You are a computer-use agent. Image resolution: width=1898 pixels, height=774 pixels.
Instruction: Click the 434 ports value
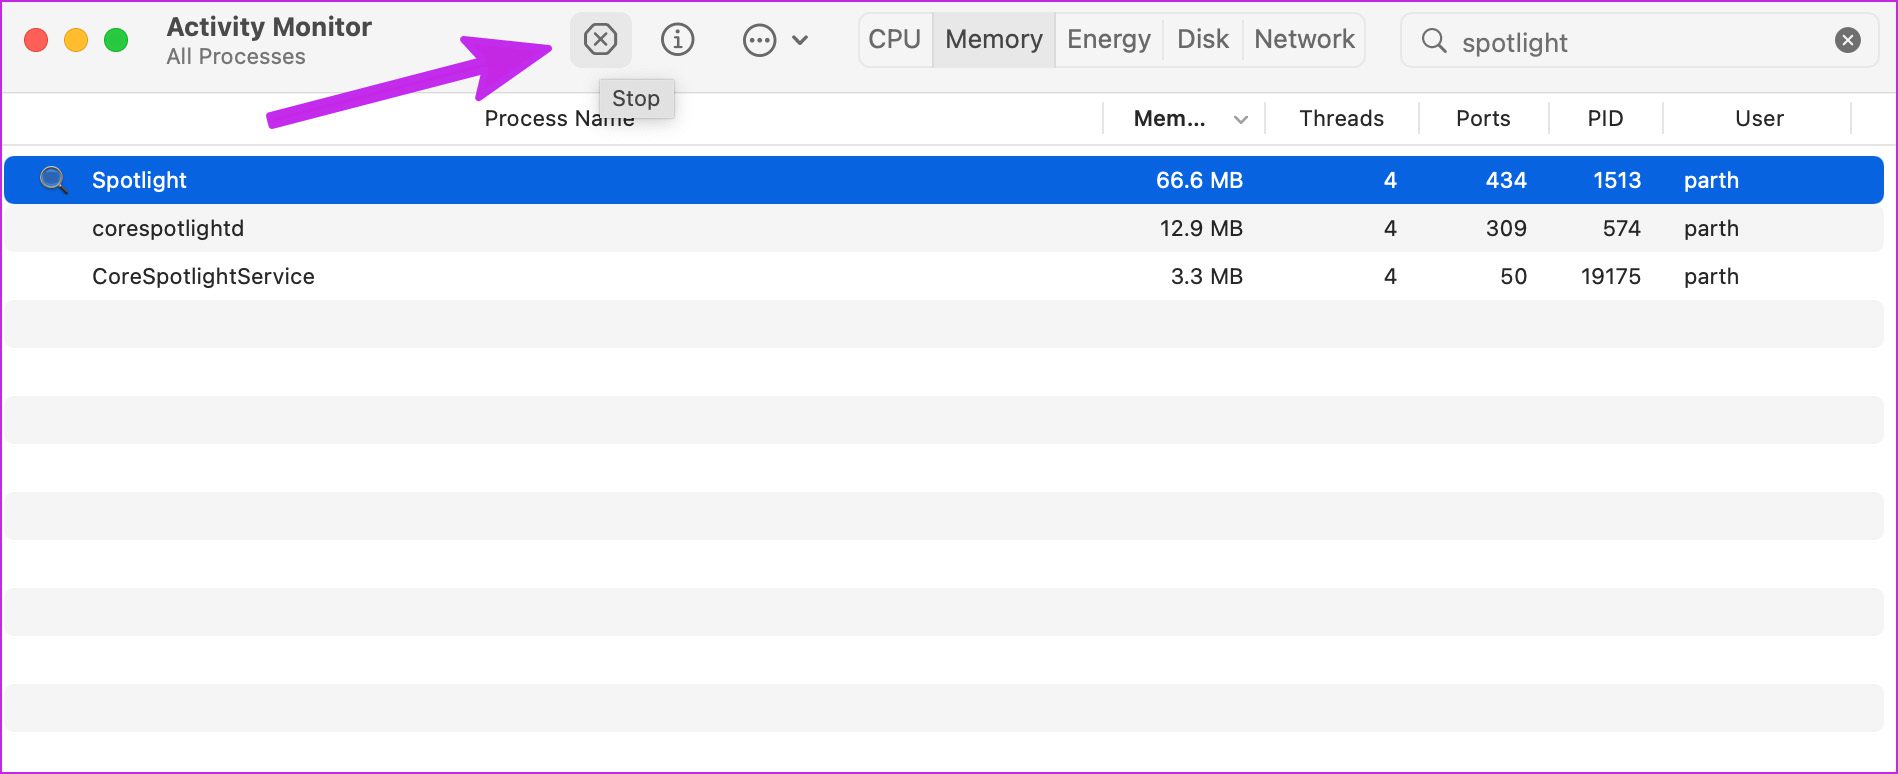coord(1506,180)
